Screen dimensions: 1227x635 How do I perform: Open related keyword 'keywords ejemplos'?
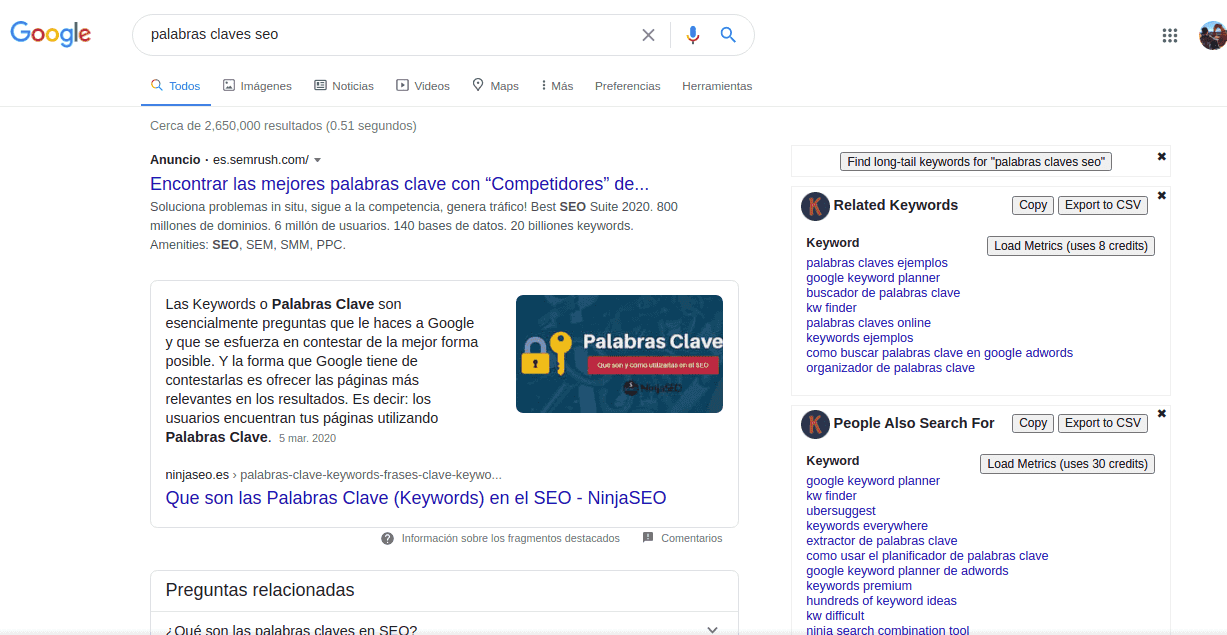point(859,338)
